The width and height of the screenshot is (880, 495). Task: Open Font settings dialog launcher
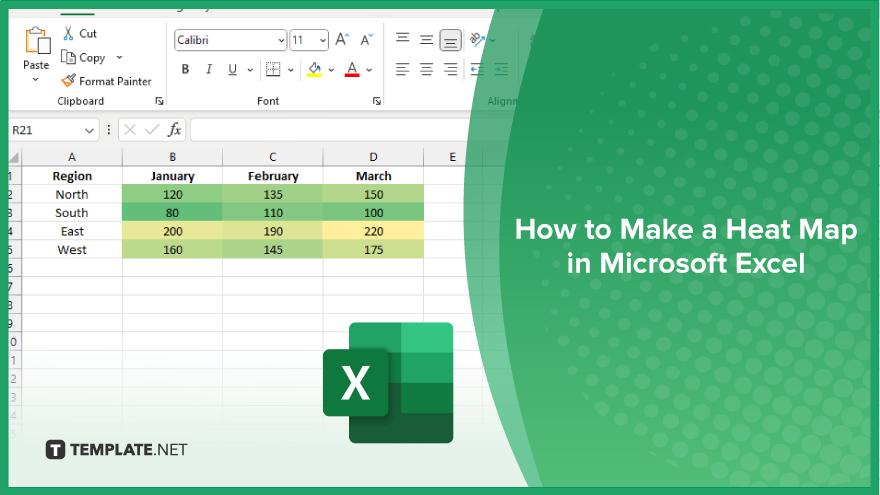377,101
